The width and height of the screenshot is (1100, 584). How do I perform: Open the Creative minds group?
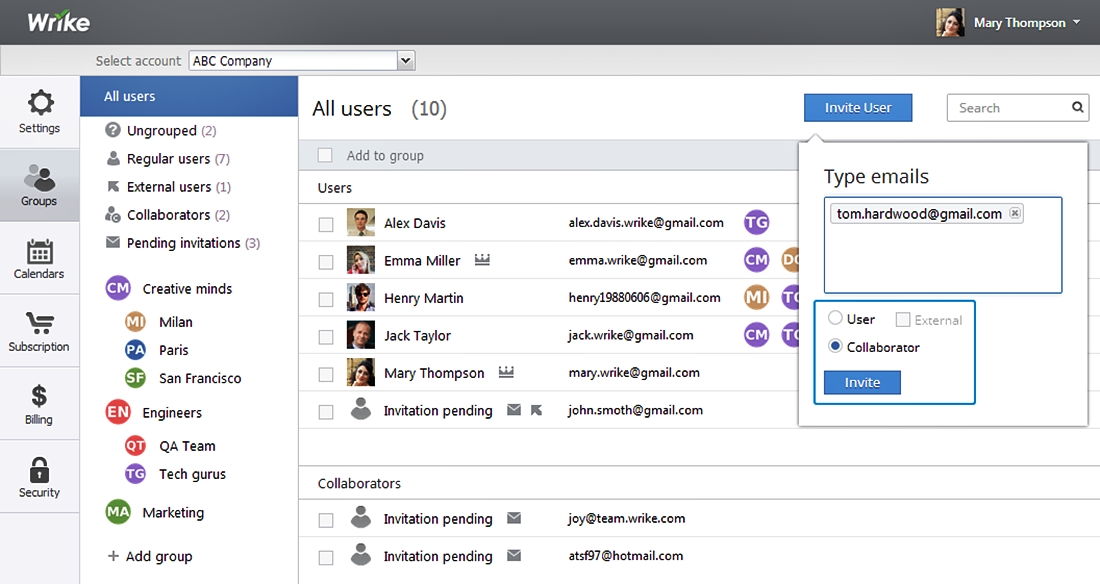(x=186, y=289)
